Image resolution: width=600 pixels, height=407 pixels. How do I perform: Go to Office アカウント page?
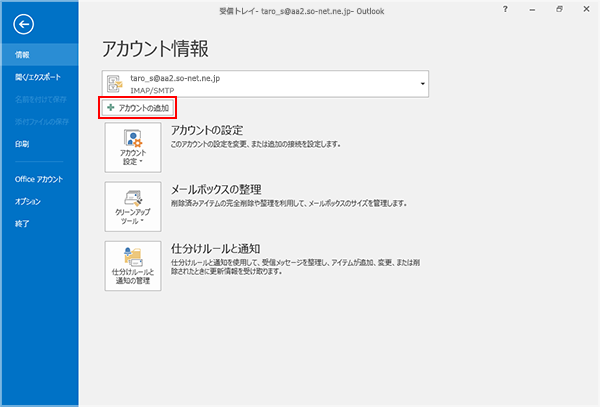38,179
